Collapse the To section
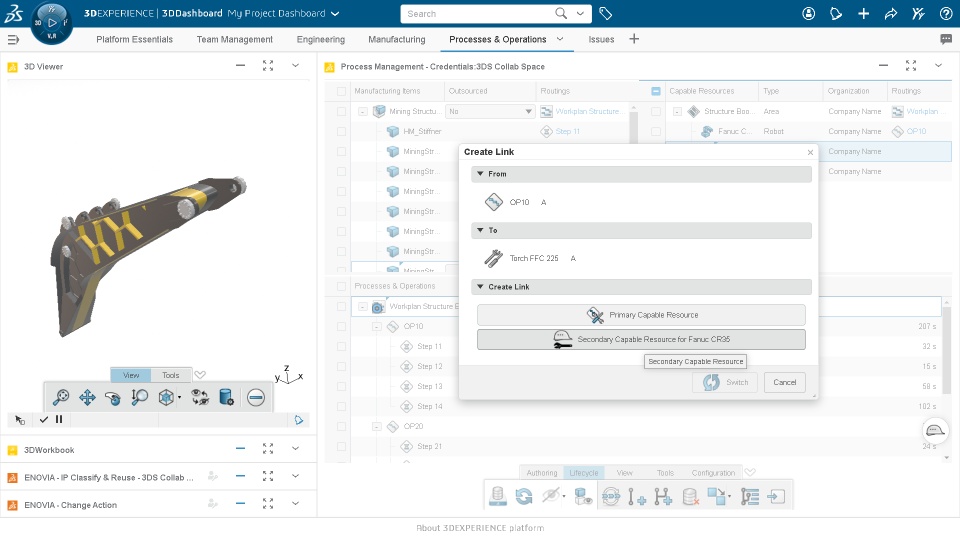Image resolution: width=960 pixels, height=540 pixels. pos(481,230)
